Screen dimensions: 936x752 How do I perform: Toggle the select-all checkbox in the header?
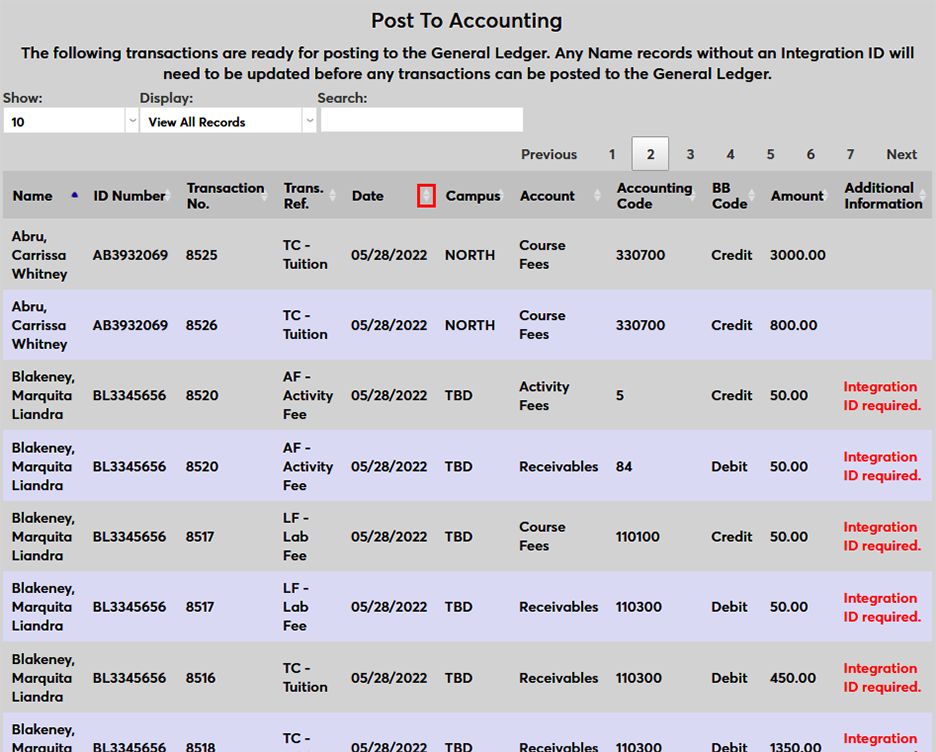click(426, 195)
